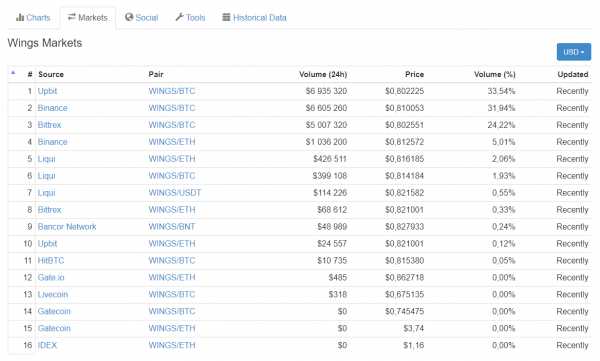
Task: Open Gate.io WINGS/ETH pair link
Action: 172,278
